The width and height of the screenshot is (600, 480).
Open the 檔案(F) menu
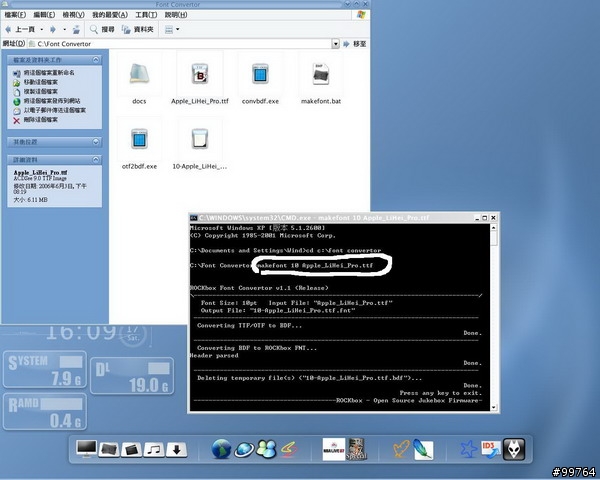(15, 15)
